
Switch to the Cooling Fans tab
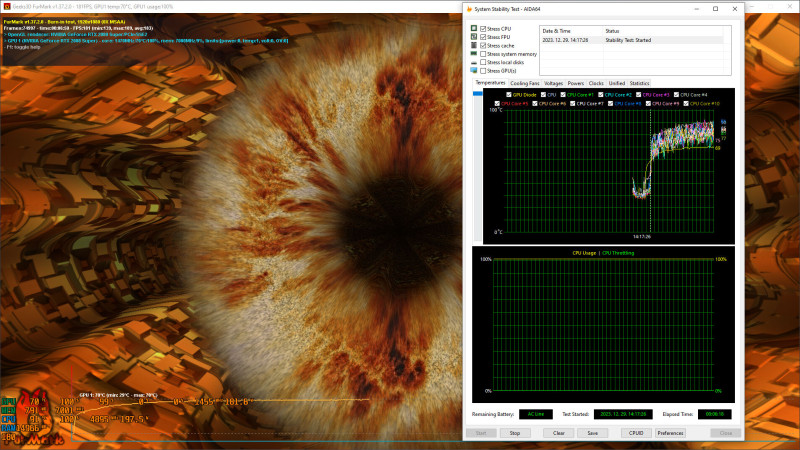click(x=524, y=83)
